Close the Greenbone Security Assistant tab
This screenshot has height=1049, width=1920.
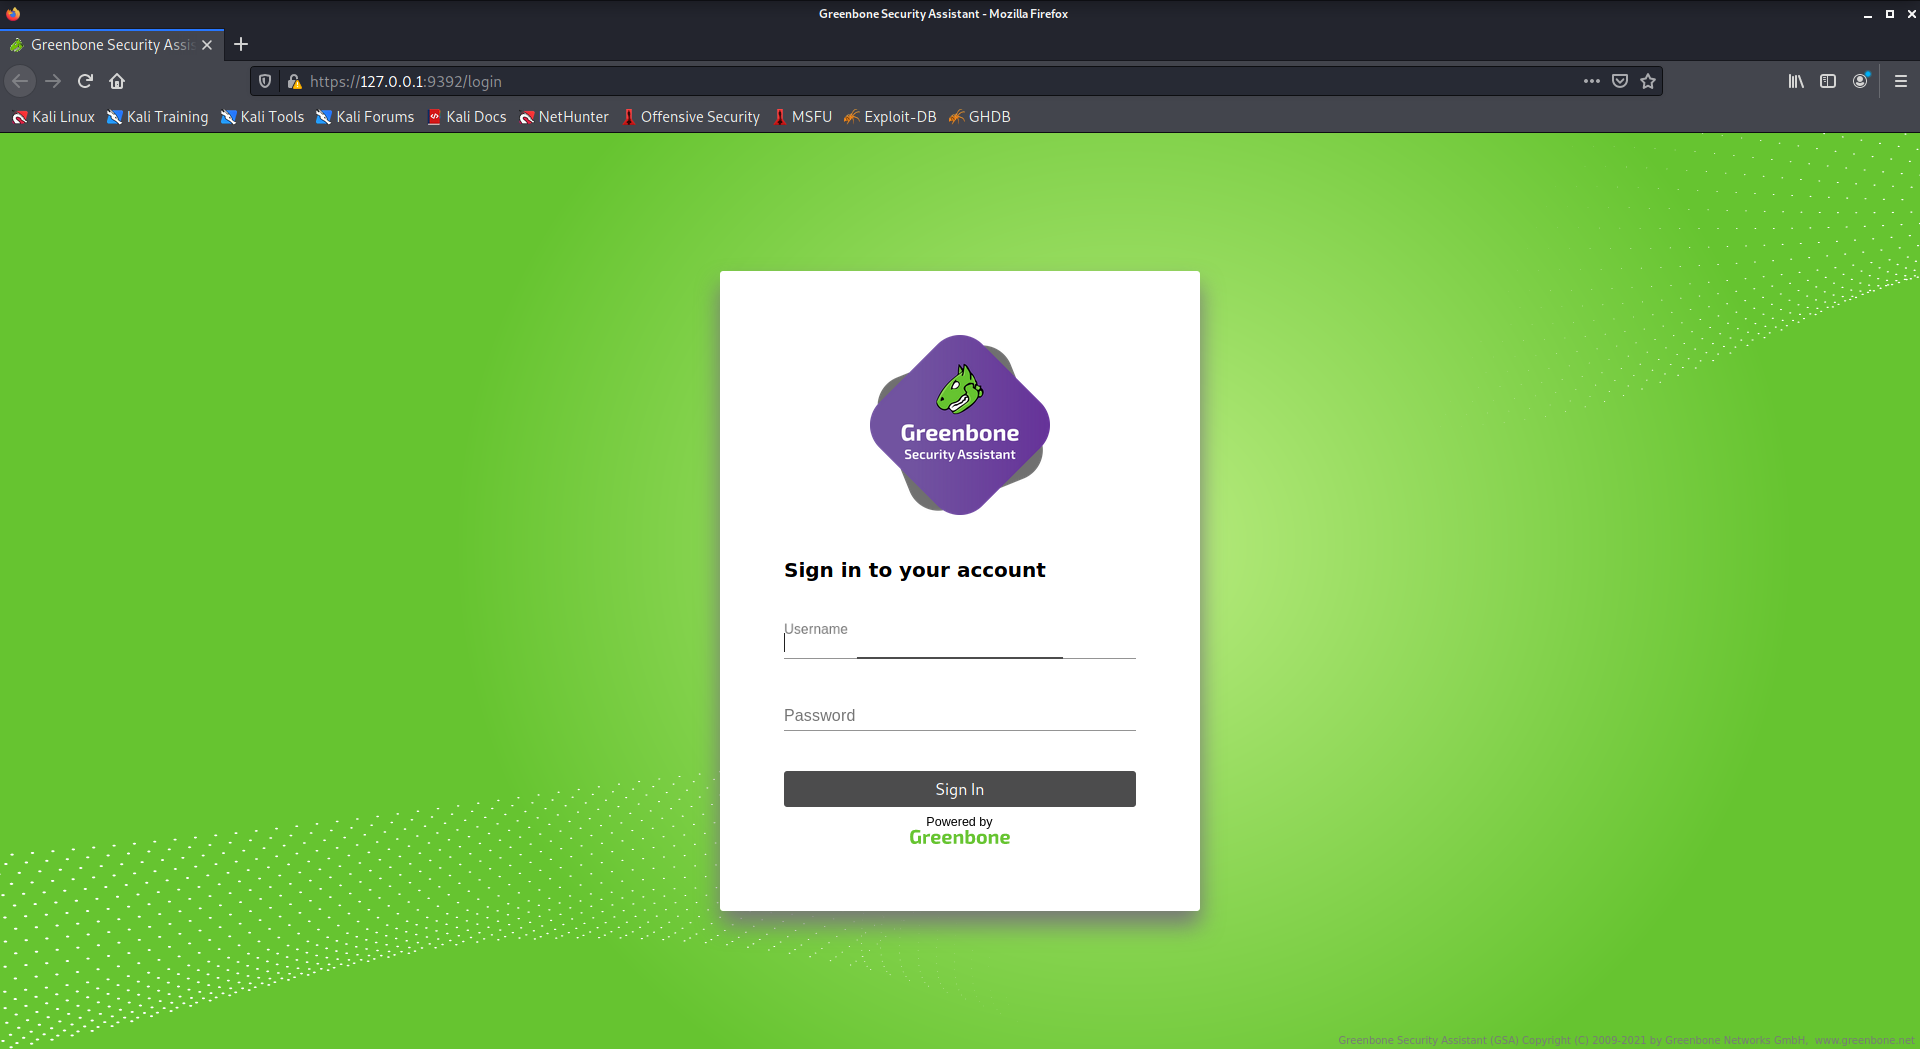pos(207,45)
